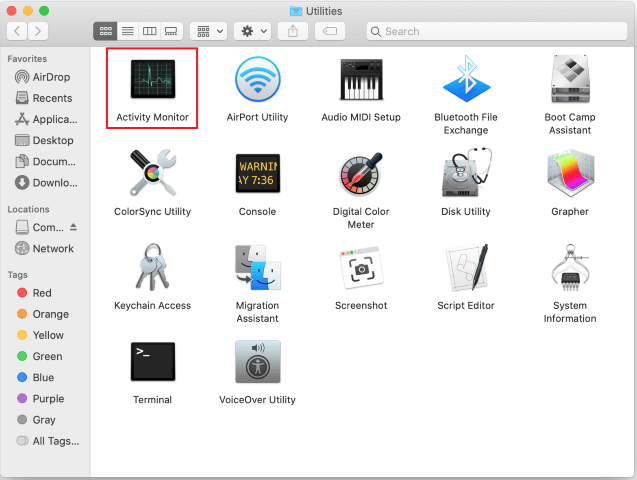
Task: Select the Computer location in sidebar
Action: click(39, 227)
